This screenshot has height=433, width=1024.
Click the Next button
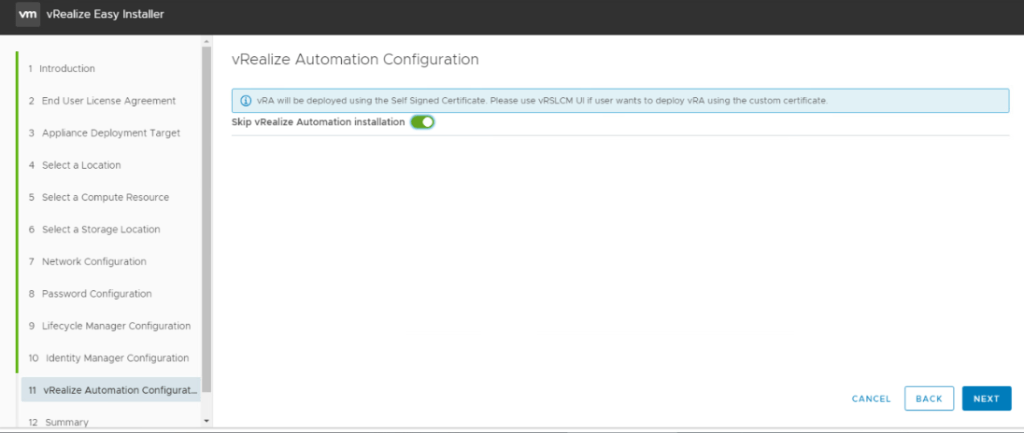[x=986, y=398]
